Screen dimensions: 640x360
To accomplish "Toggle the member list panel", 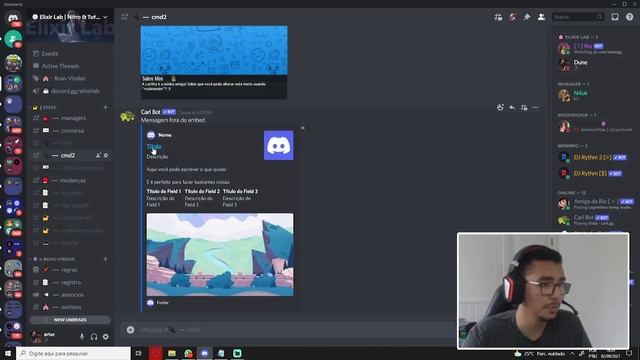I will click(541, 17).
